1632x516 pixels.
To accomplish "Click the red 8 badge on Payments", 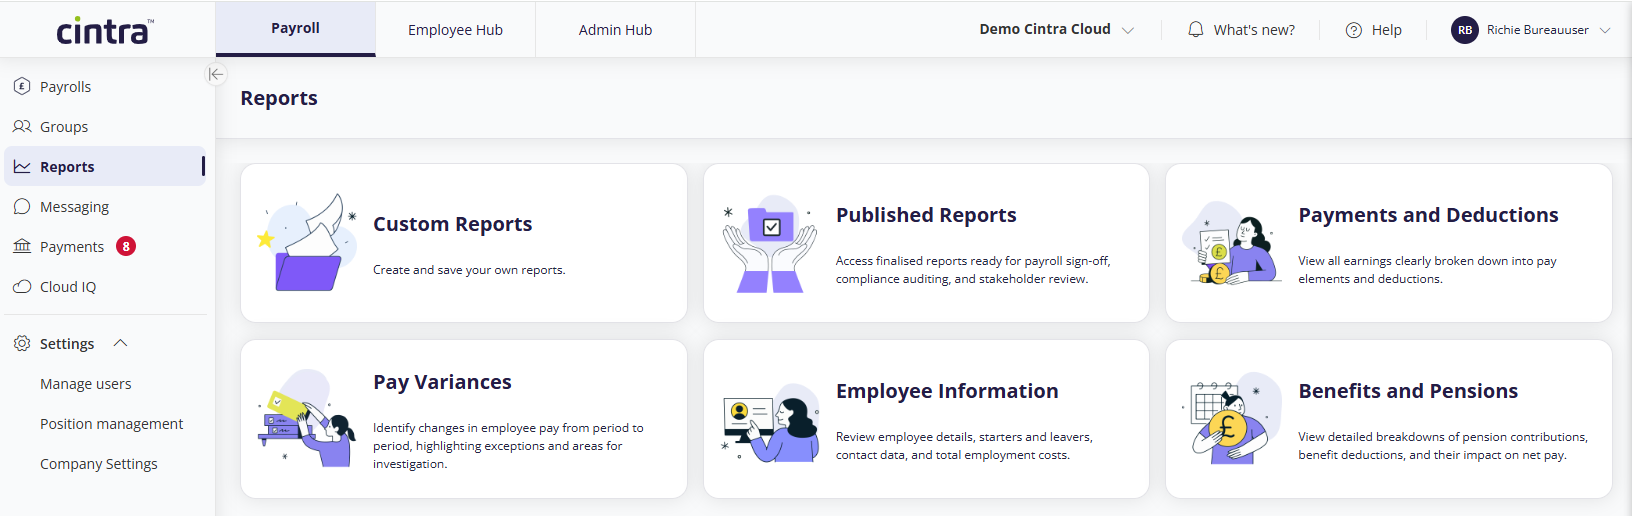I will tap(126, 246).
